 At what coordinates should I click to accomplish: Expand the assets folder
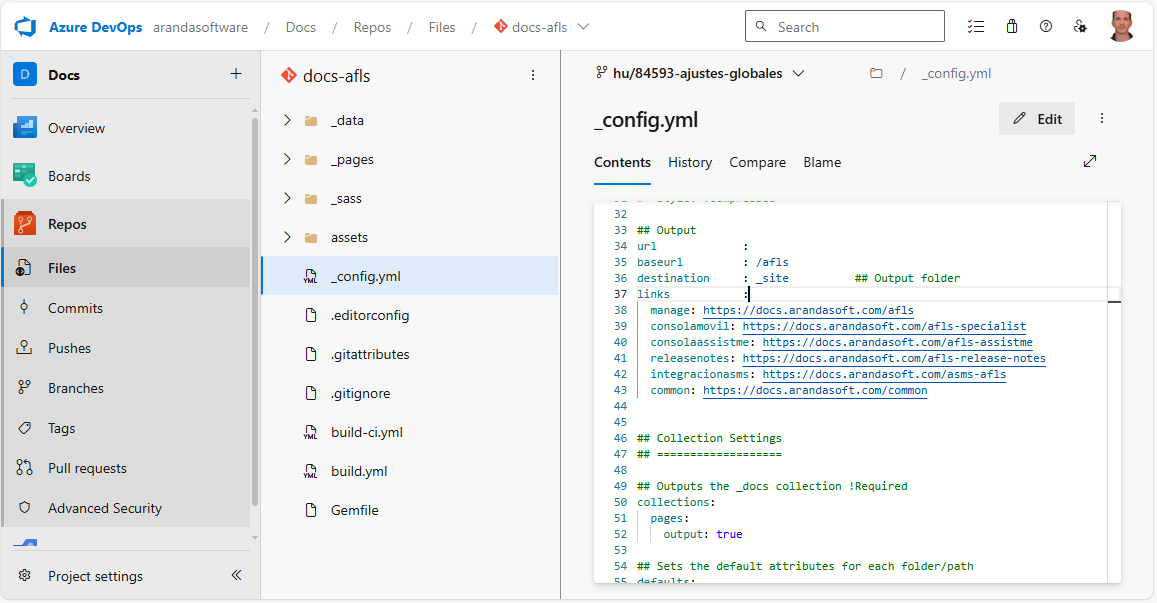(x=288, y=237)
